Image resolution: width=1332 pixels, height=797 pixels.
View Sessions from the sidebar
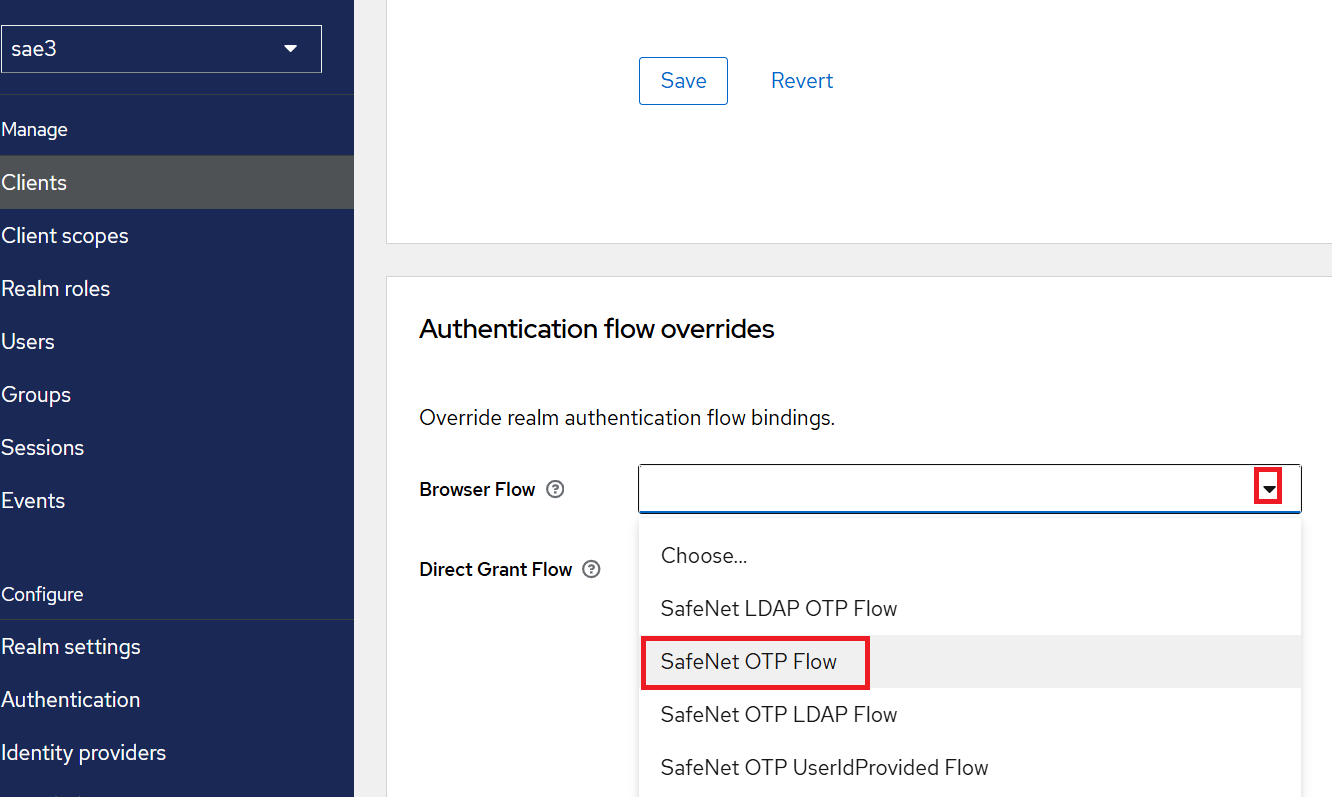[43, 448]
